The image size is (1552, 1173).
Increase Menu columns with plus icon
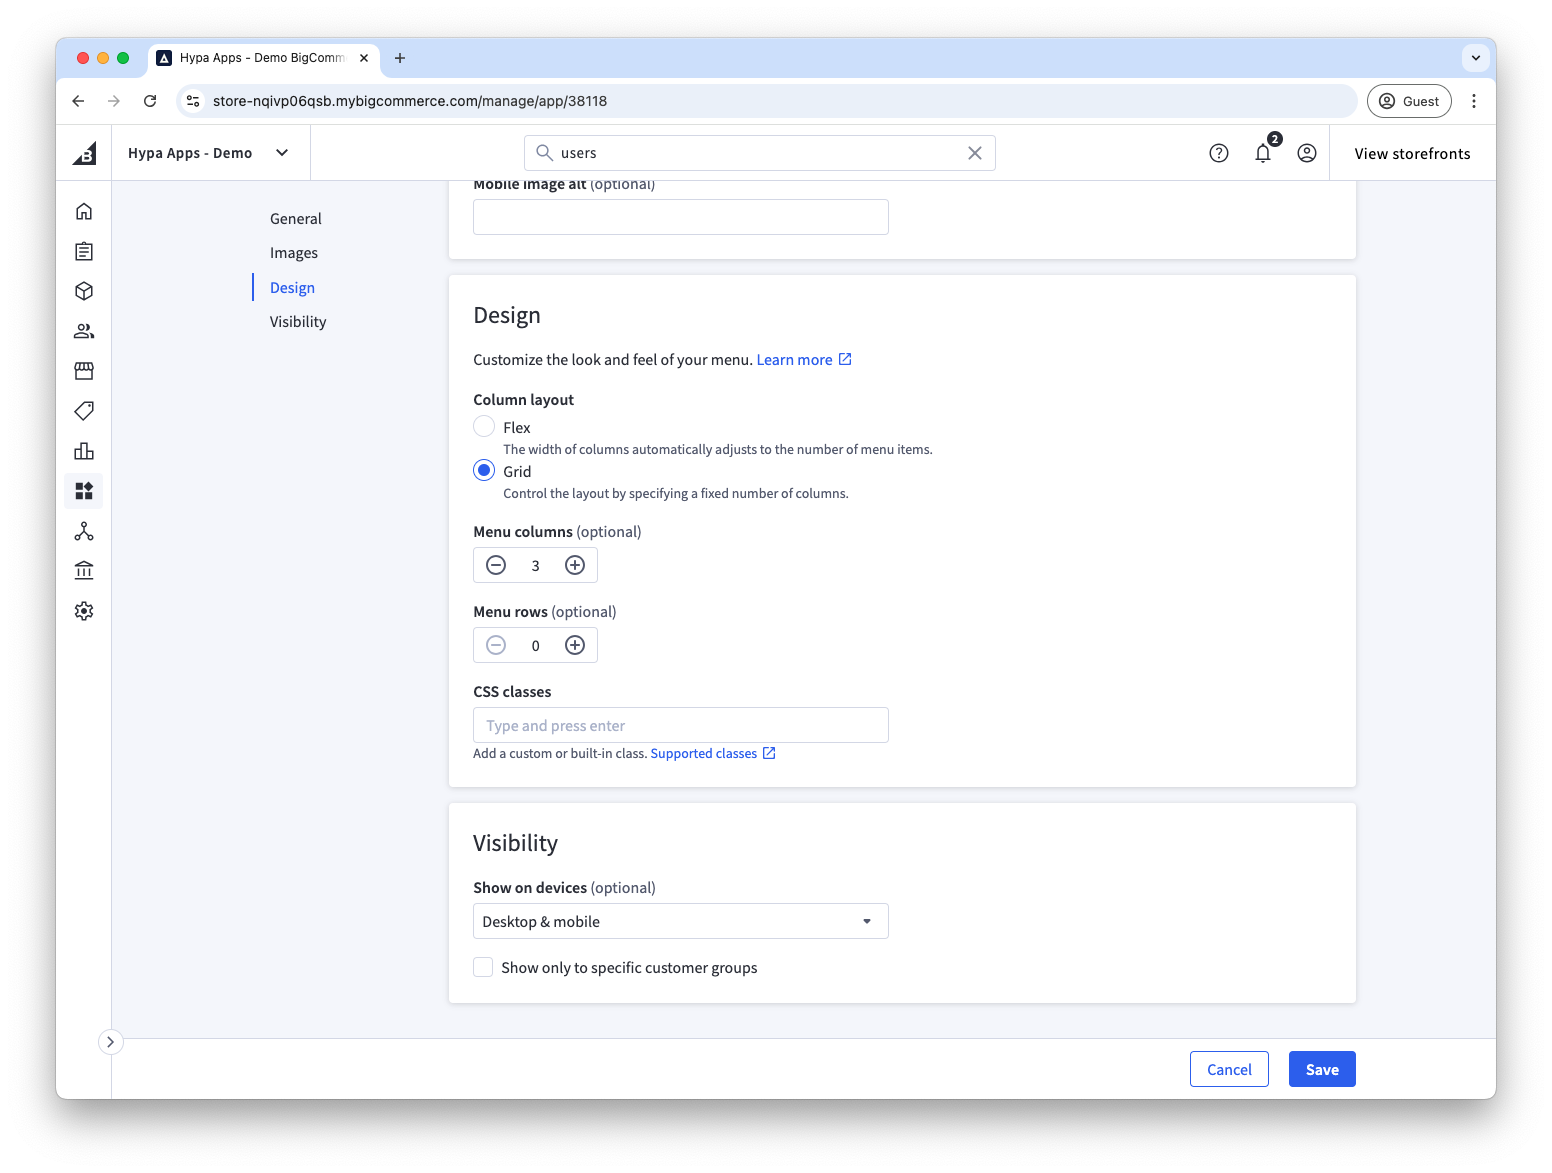coord(575,565)
